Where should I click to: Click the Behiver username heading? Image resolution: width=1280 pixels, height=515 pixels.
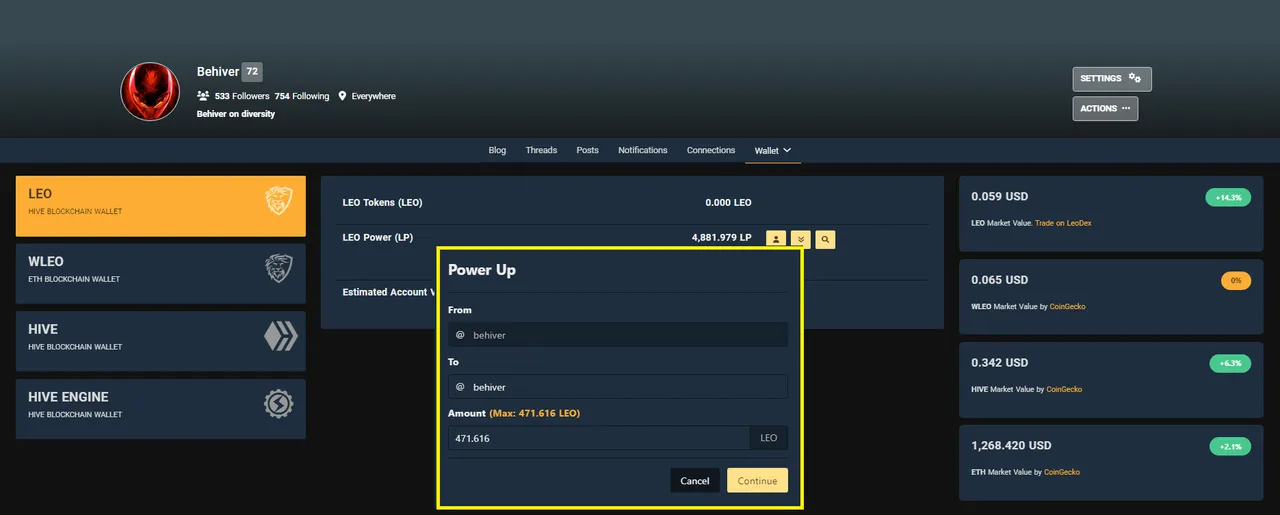pyautogui.click(x=218, y=72)
